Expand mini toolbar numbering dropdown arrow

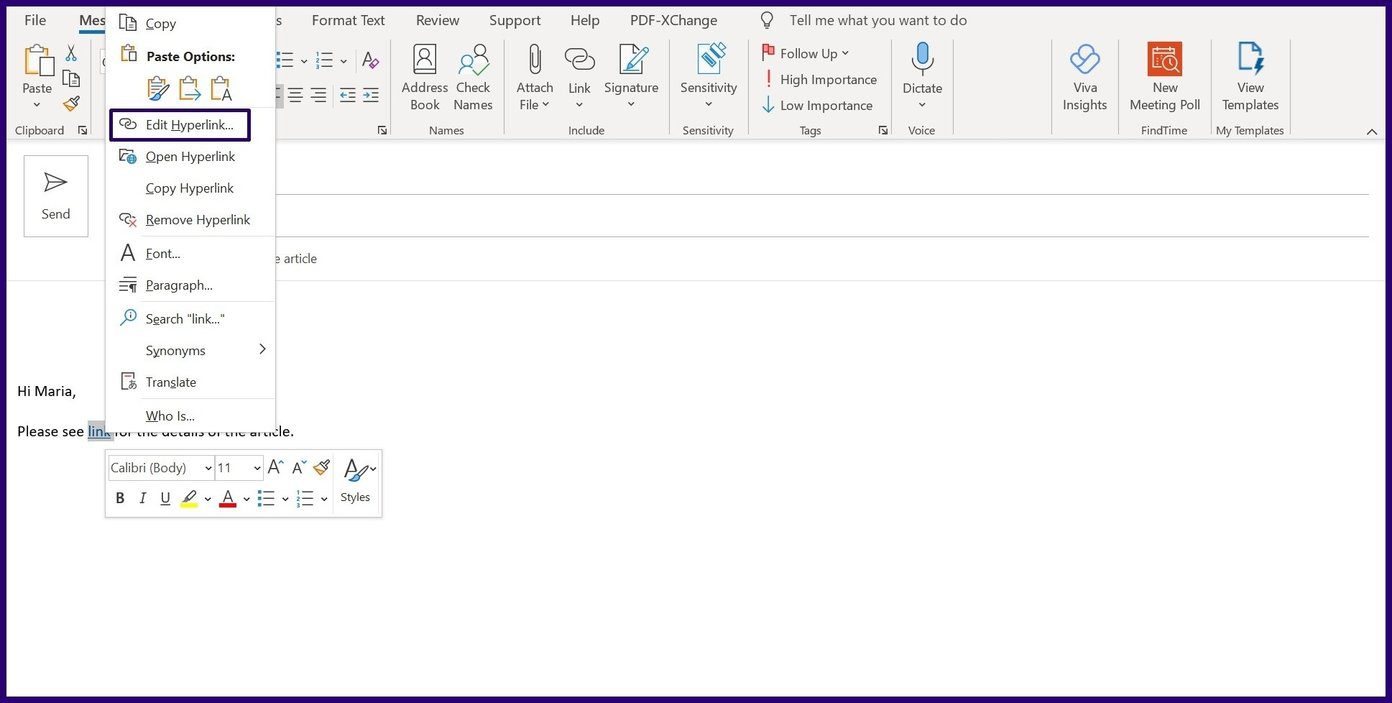pos(324,499)
